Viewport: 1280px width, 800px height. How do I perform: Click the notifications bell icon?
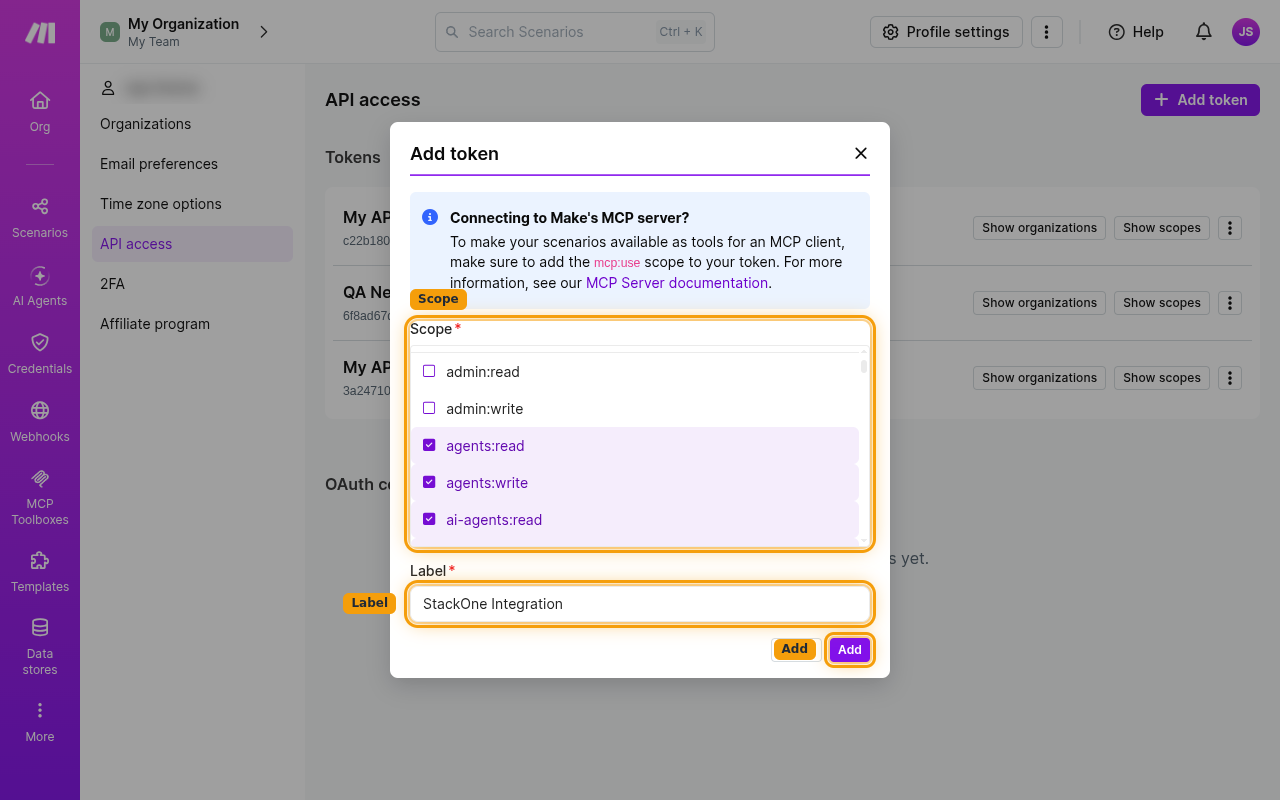click(x=1204, y=32)
